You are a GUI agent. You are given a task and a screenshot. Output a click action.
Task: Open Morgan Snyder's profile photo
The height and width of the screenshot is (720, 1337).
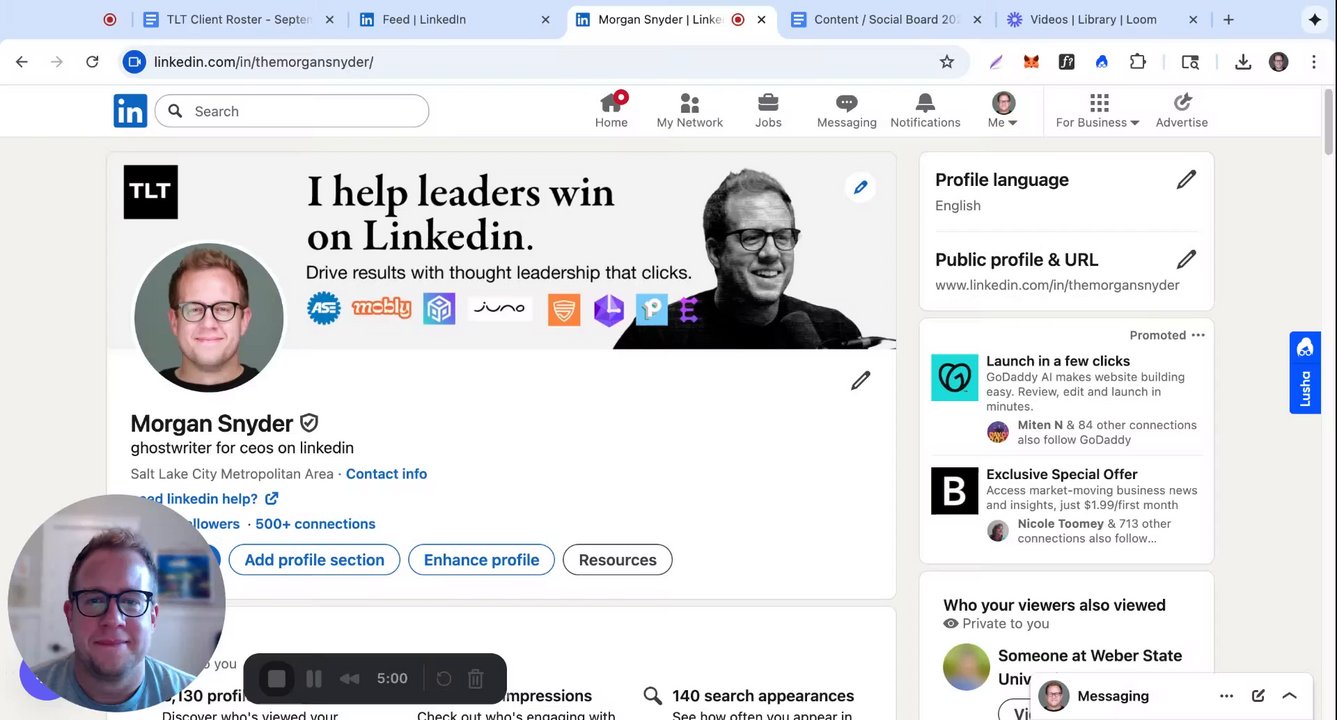[x=209, y=317]
